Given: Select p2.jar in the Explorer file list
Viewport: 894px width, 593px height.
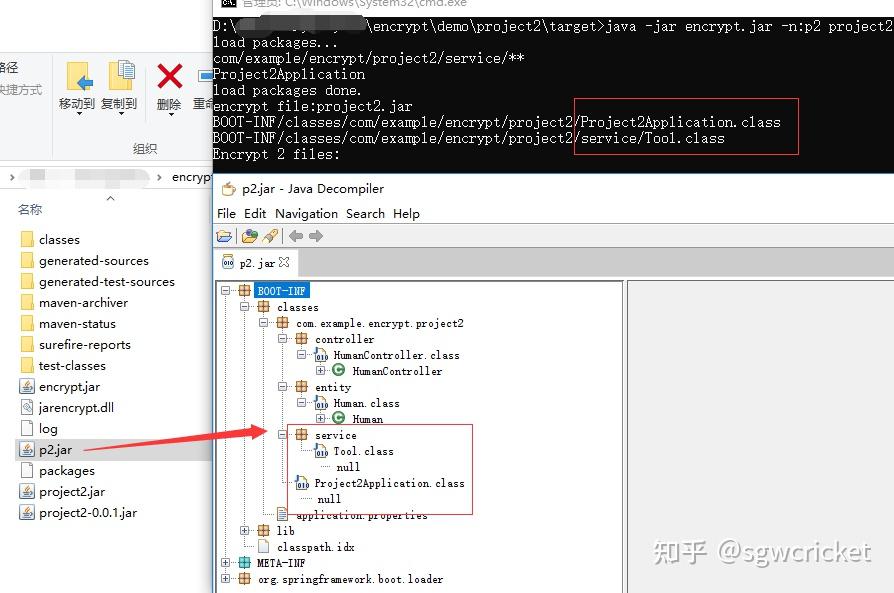Looking at the screenshot, I should tap(53, 449).
